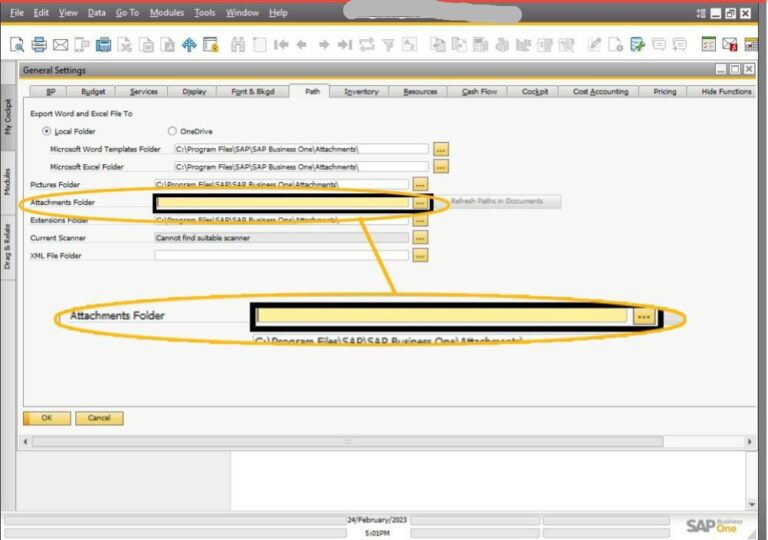Go to Previous Record left arrow
Image resolution: width=768 pixels, height=540 pixels.
302,45
